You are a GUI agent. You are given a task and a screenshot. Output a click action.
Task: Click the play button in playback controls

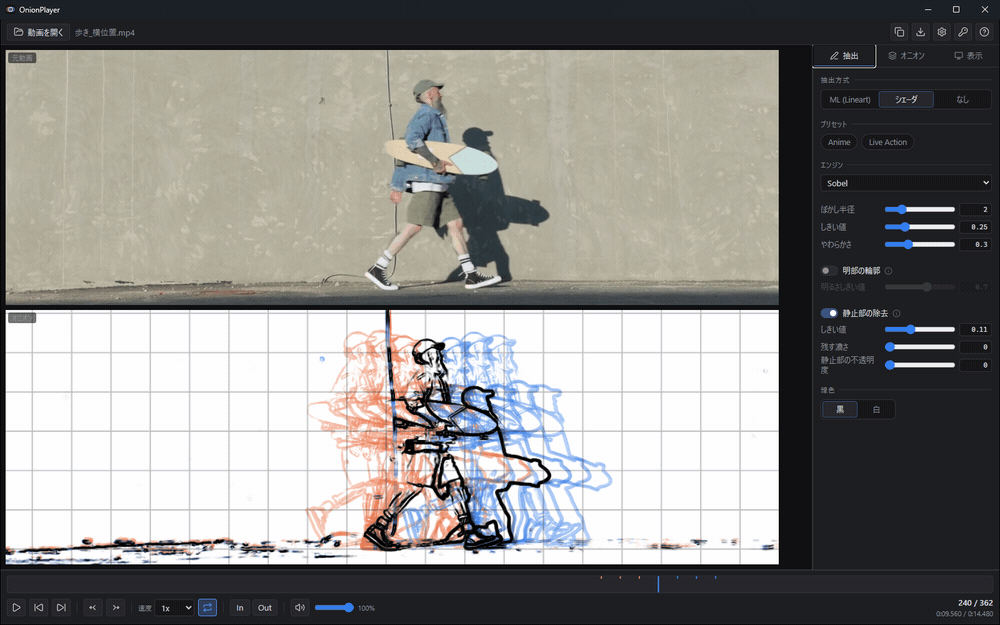point(17,608)
